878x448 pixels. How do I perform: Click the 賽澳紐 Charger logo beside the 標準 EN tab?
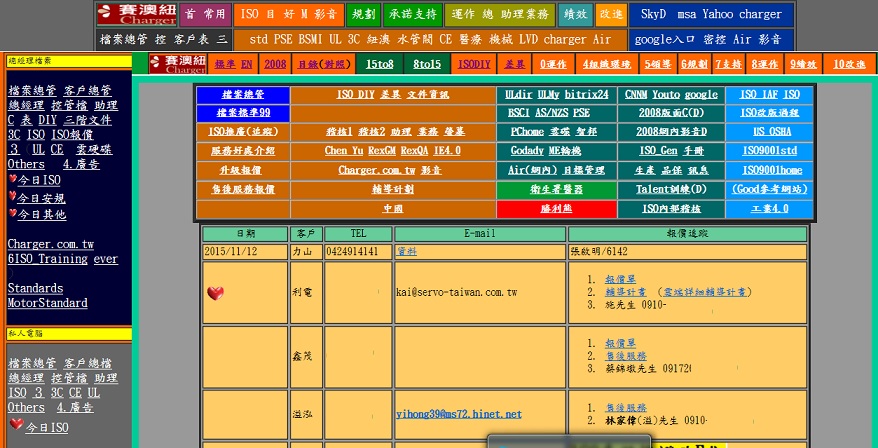pos(178,64)
